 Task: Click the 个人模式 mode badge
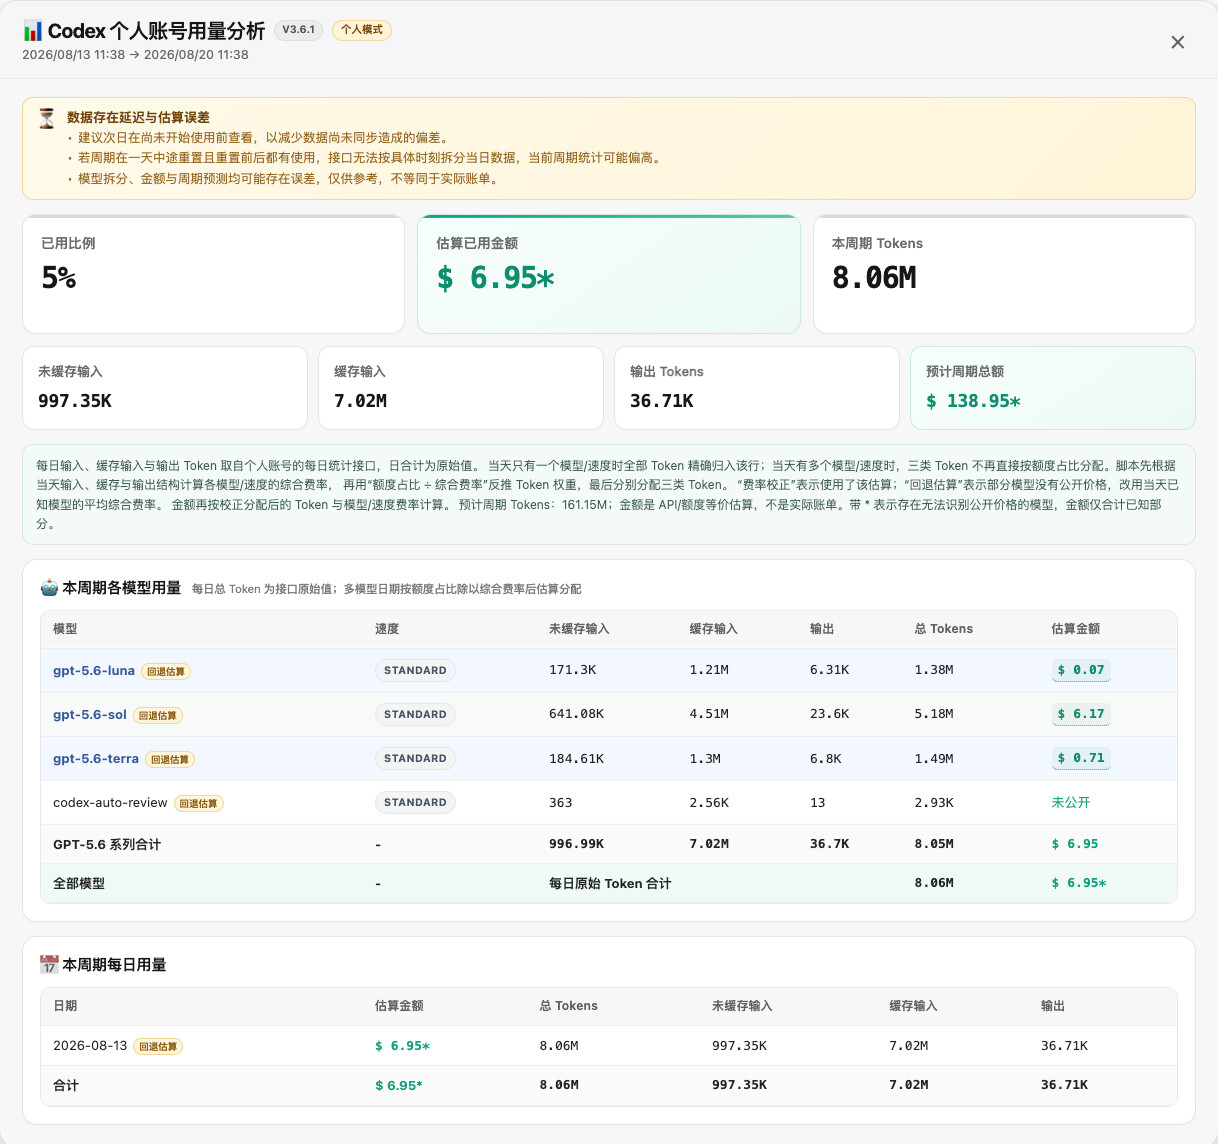362,30
